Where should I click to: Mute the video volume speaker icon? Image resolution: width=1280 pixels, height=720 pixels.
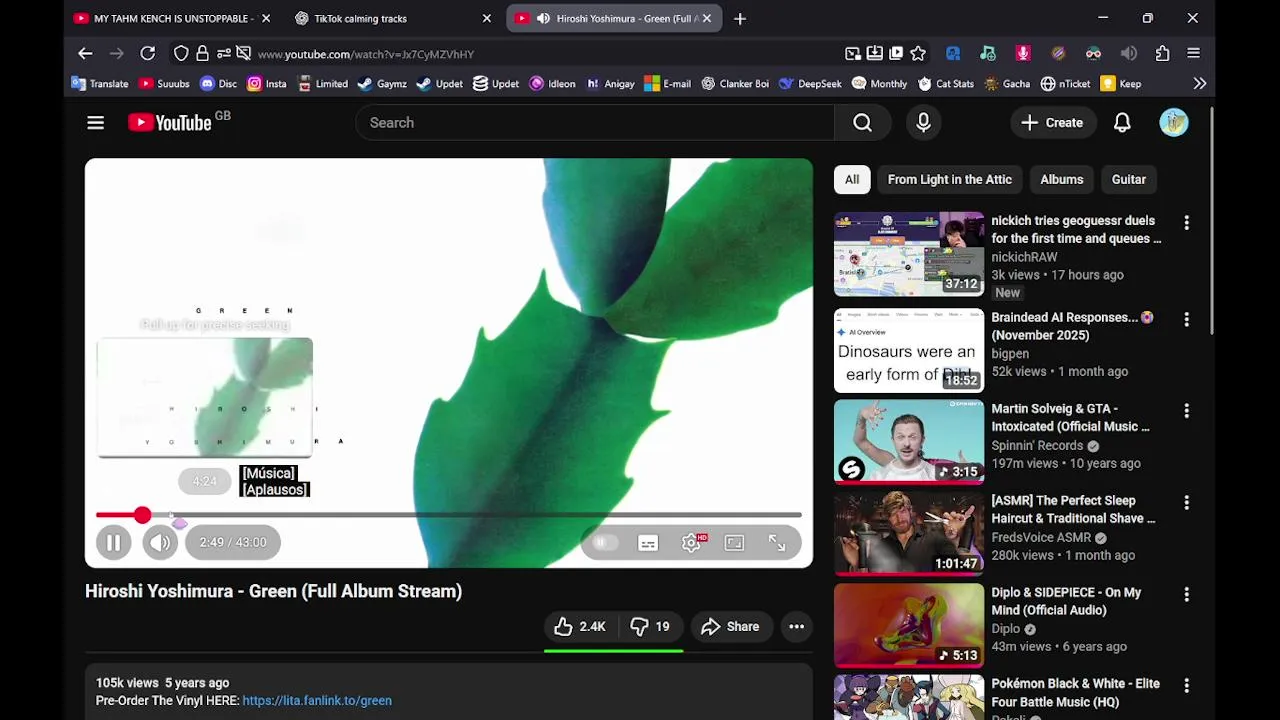(160, 542)
